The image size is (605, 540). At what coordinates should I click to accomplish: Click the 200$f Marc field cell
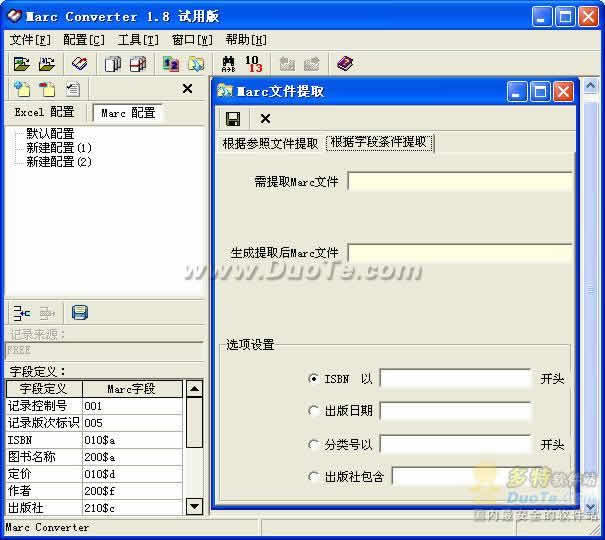tap(132, 491)
